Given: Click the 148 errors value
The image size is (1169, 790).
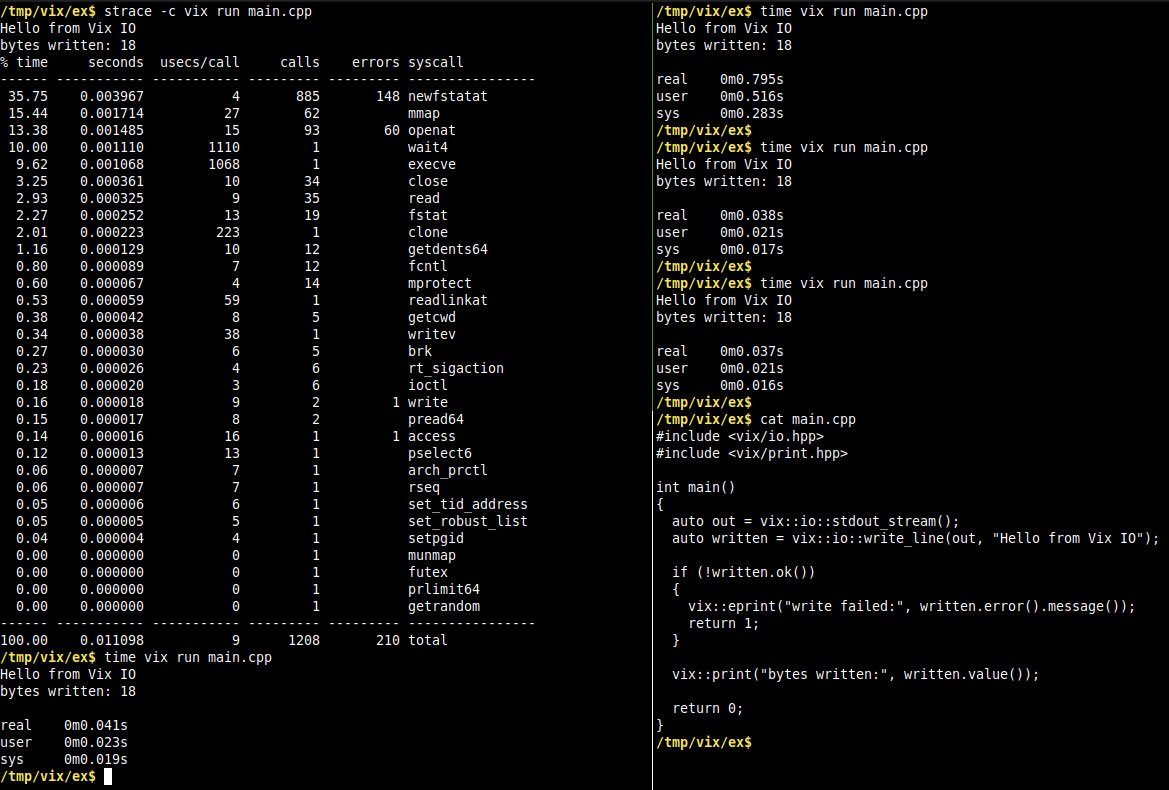Looking at the screenshot, I should point(388,96).
